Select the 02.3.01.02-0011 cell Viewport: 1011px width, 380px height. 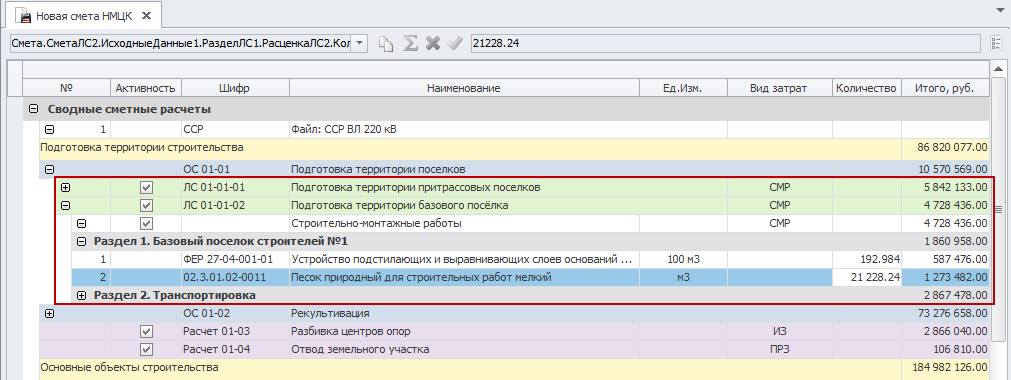pyautogui.click(x=235, y=278)
